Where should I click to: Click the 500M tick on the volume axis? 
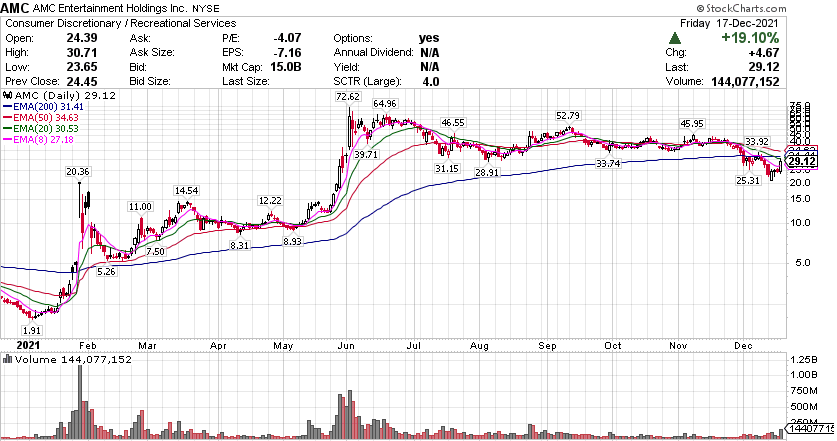point(804,406)
